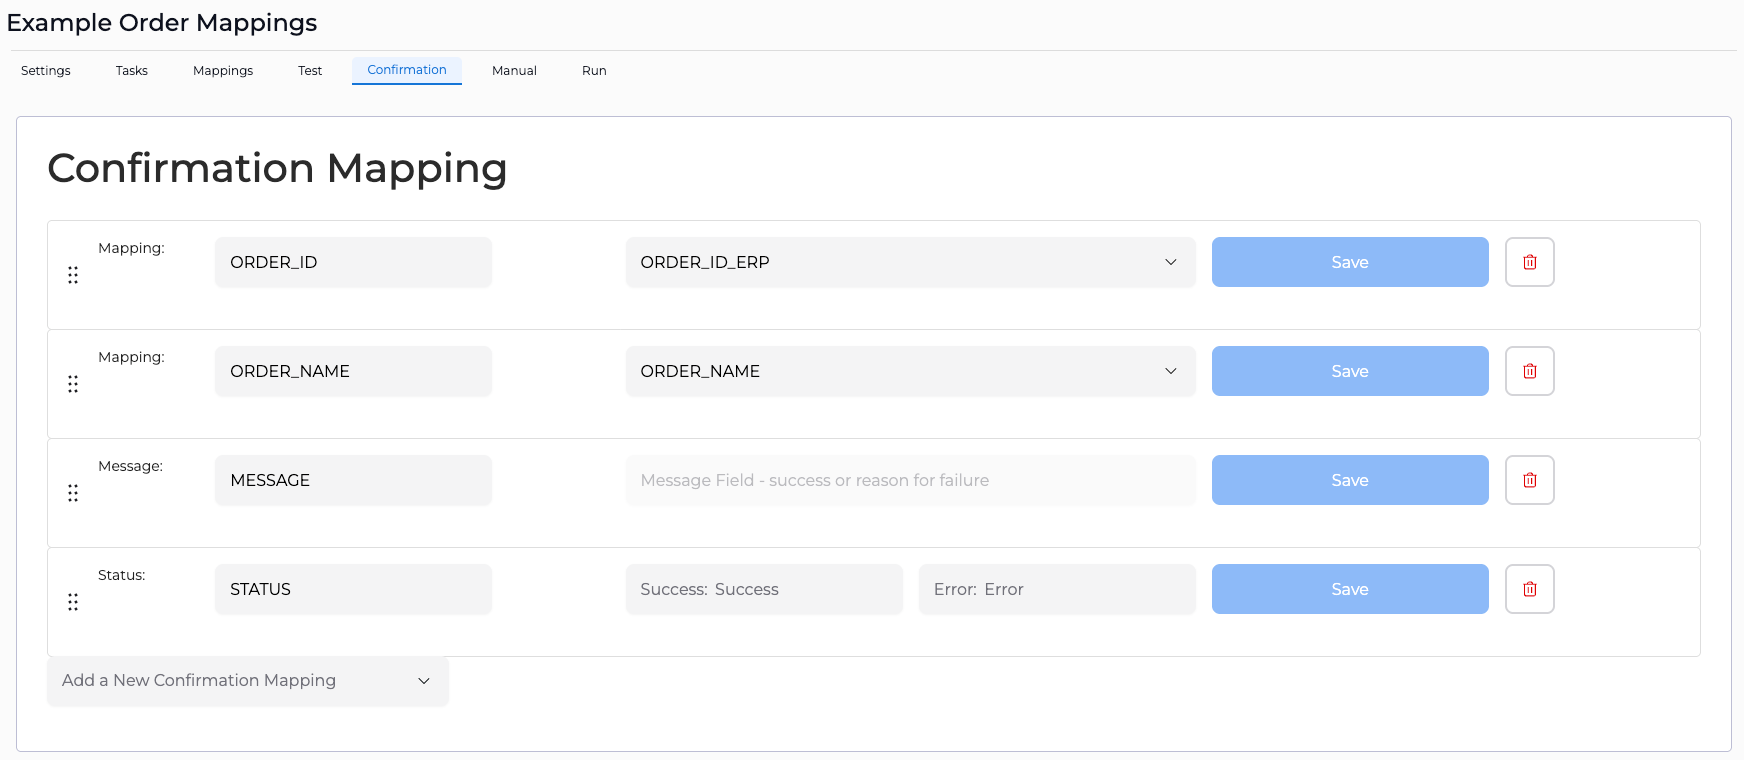Edit the ORDER_ID source field
This screenshot has height=760, width=1744.
point(353,262)
